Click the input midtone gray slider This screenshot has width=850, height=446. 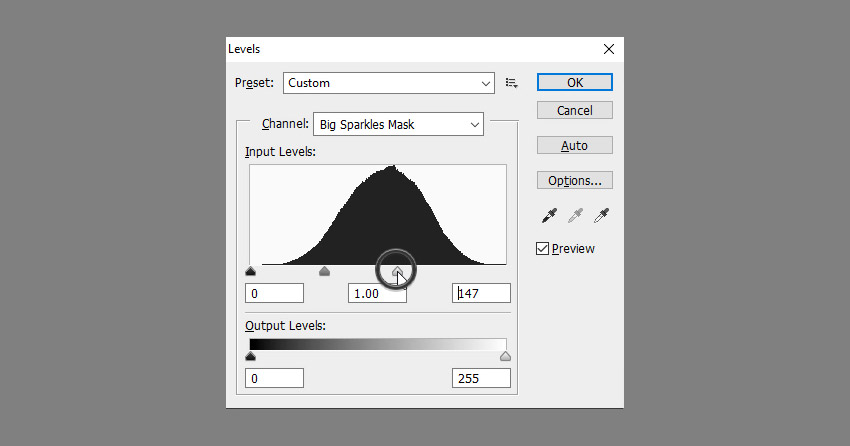(324, 271)
